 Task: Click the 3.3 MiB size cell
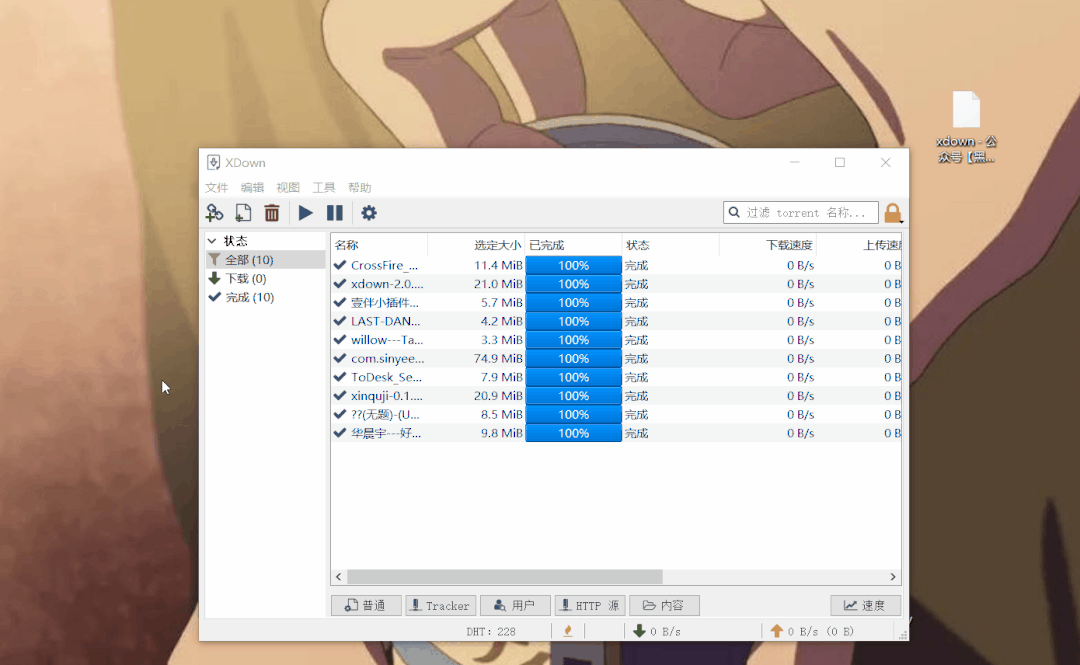[501, 340]
